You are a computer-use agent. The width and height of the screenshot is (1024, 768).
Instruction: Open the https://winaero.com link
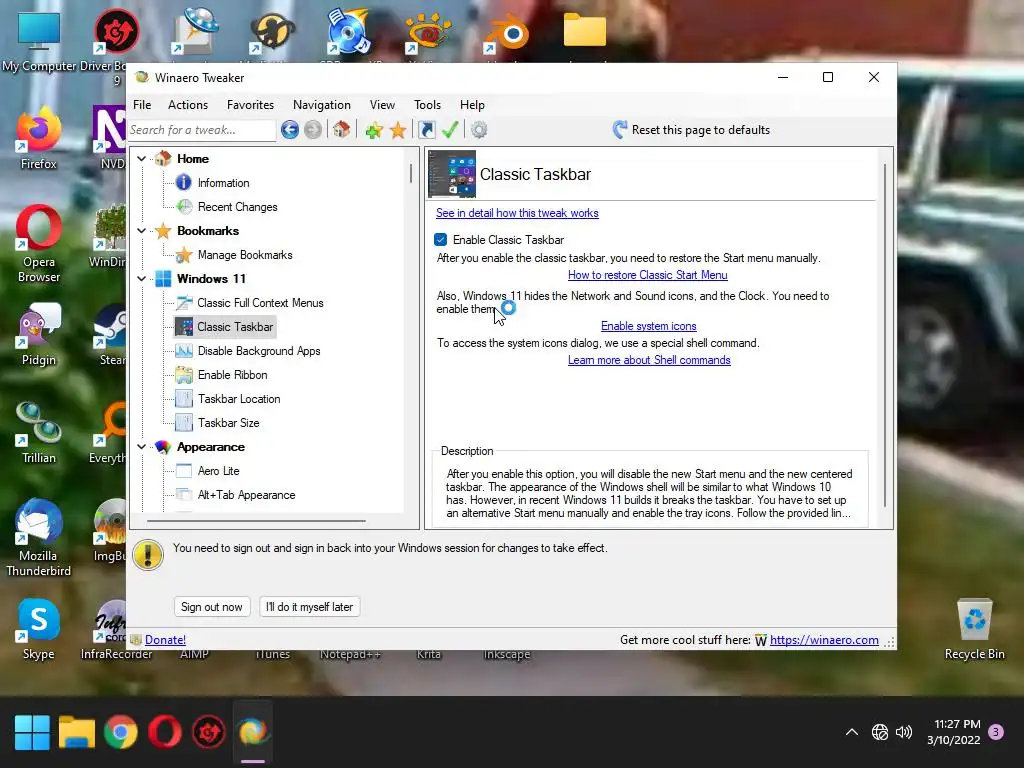824,640
